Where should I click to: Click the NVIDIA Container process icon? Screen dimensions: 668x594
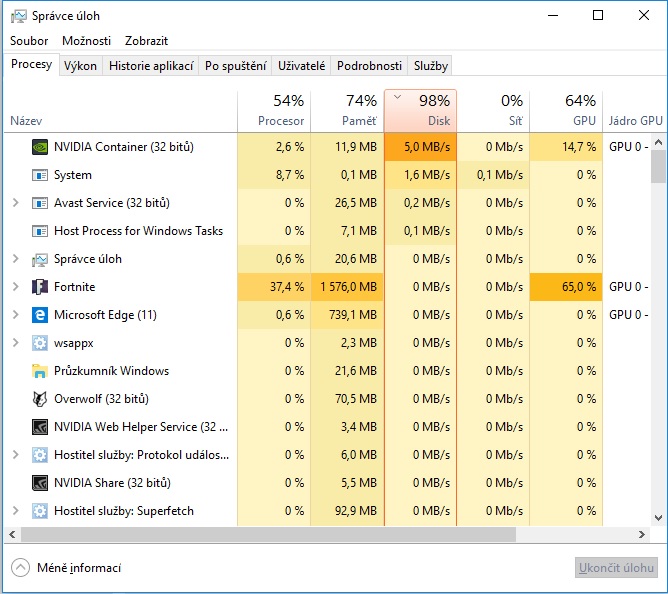pos(40,147)
